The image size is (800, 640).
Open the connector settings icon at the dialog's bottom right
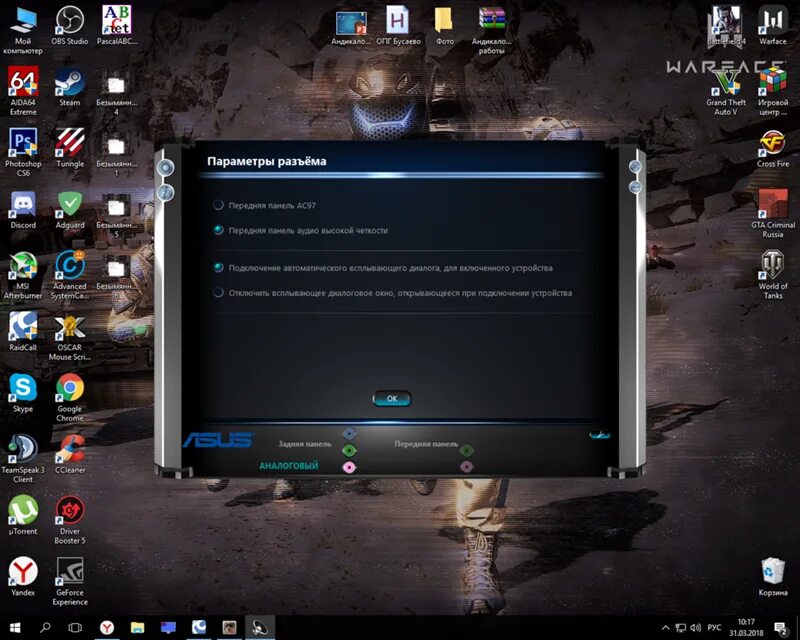pos(599,435)
